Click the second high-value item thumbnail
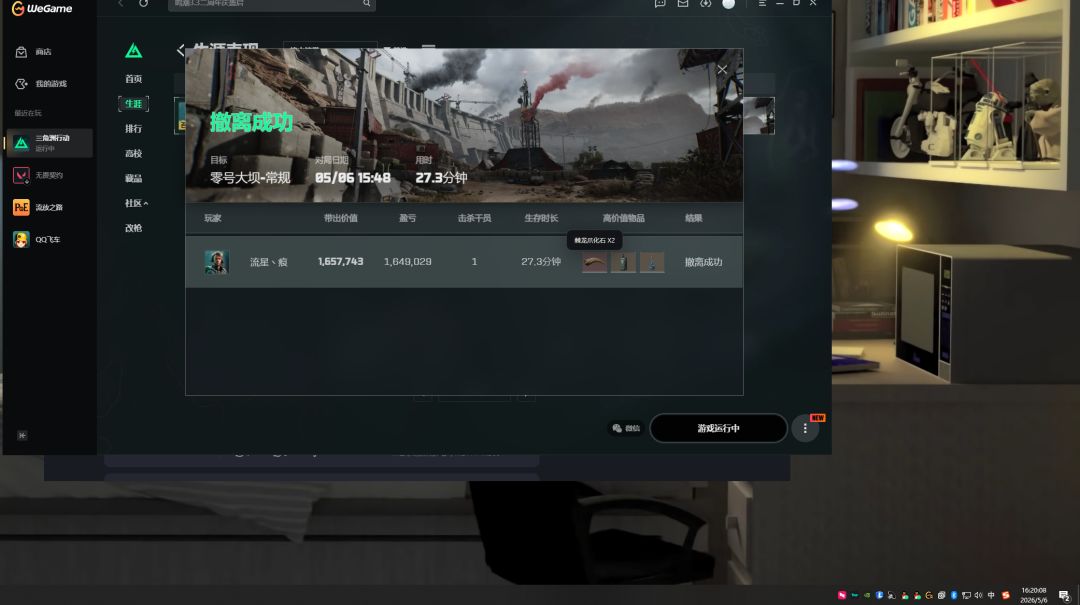 point(623,262)
